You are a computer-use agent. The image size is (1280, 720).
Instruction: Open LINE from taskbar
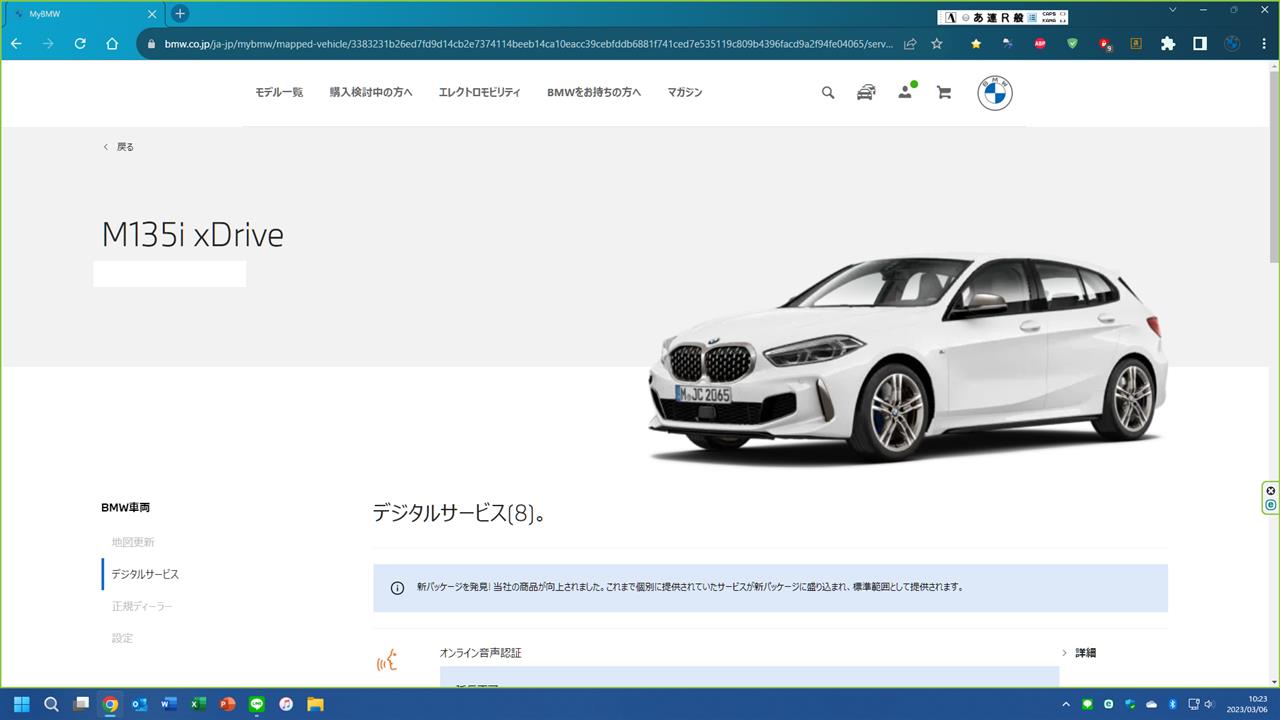[x=257, y=704]
